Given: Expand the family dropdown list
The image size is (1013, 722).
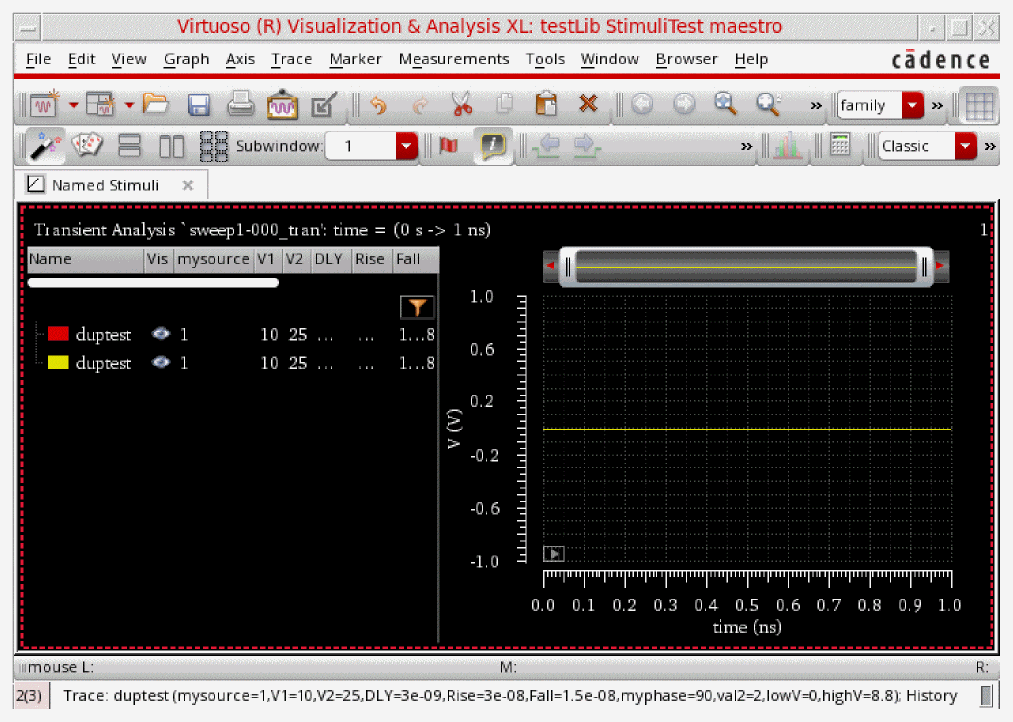Looking at the screenshot, I should 912,105.
